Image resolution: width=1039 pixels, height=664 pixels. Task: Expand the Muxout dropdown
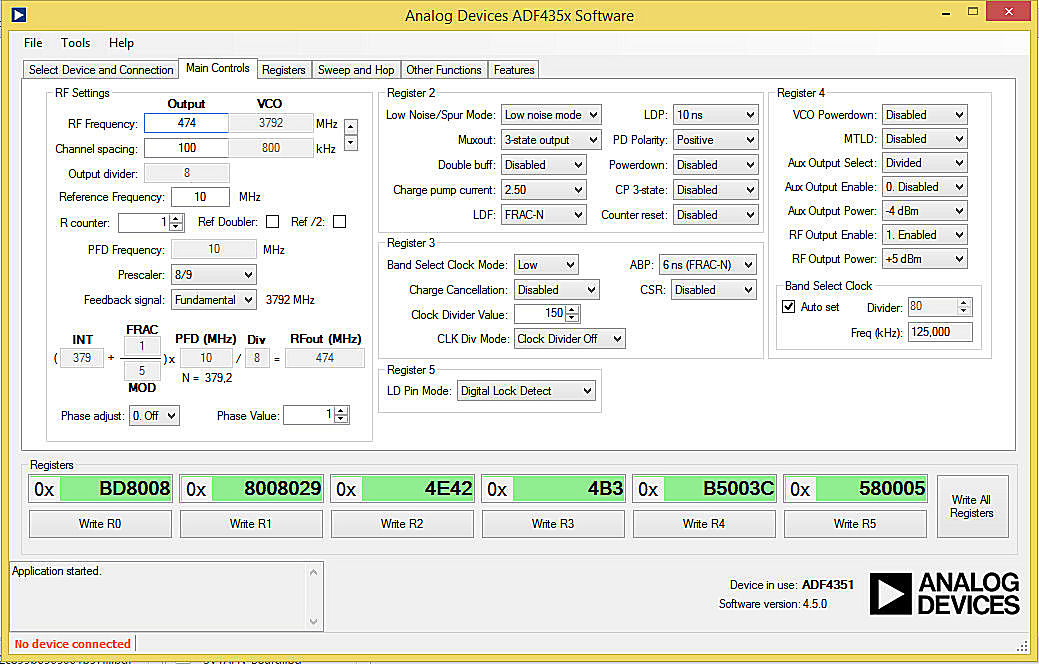[551, 140]
